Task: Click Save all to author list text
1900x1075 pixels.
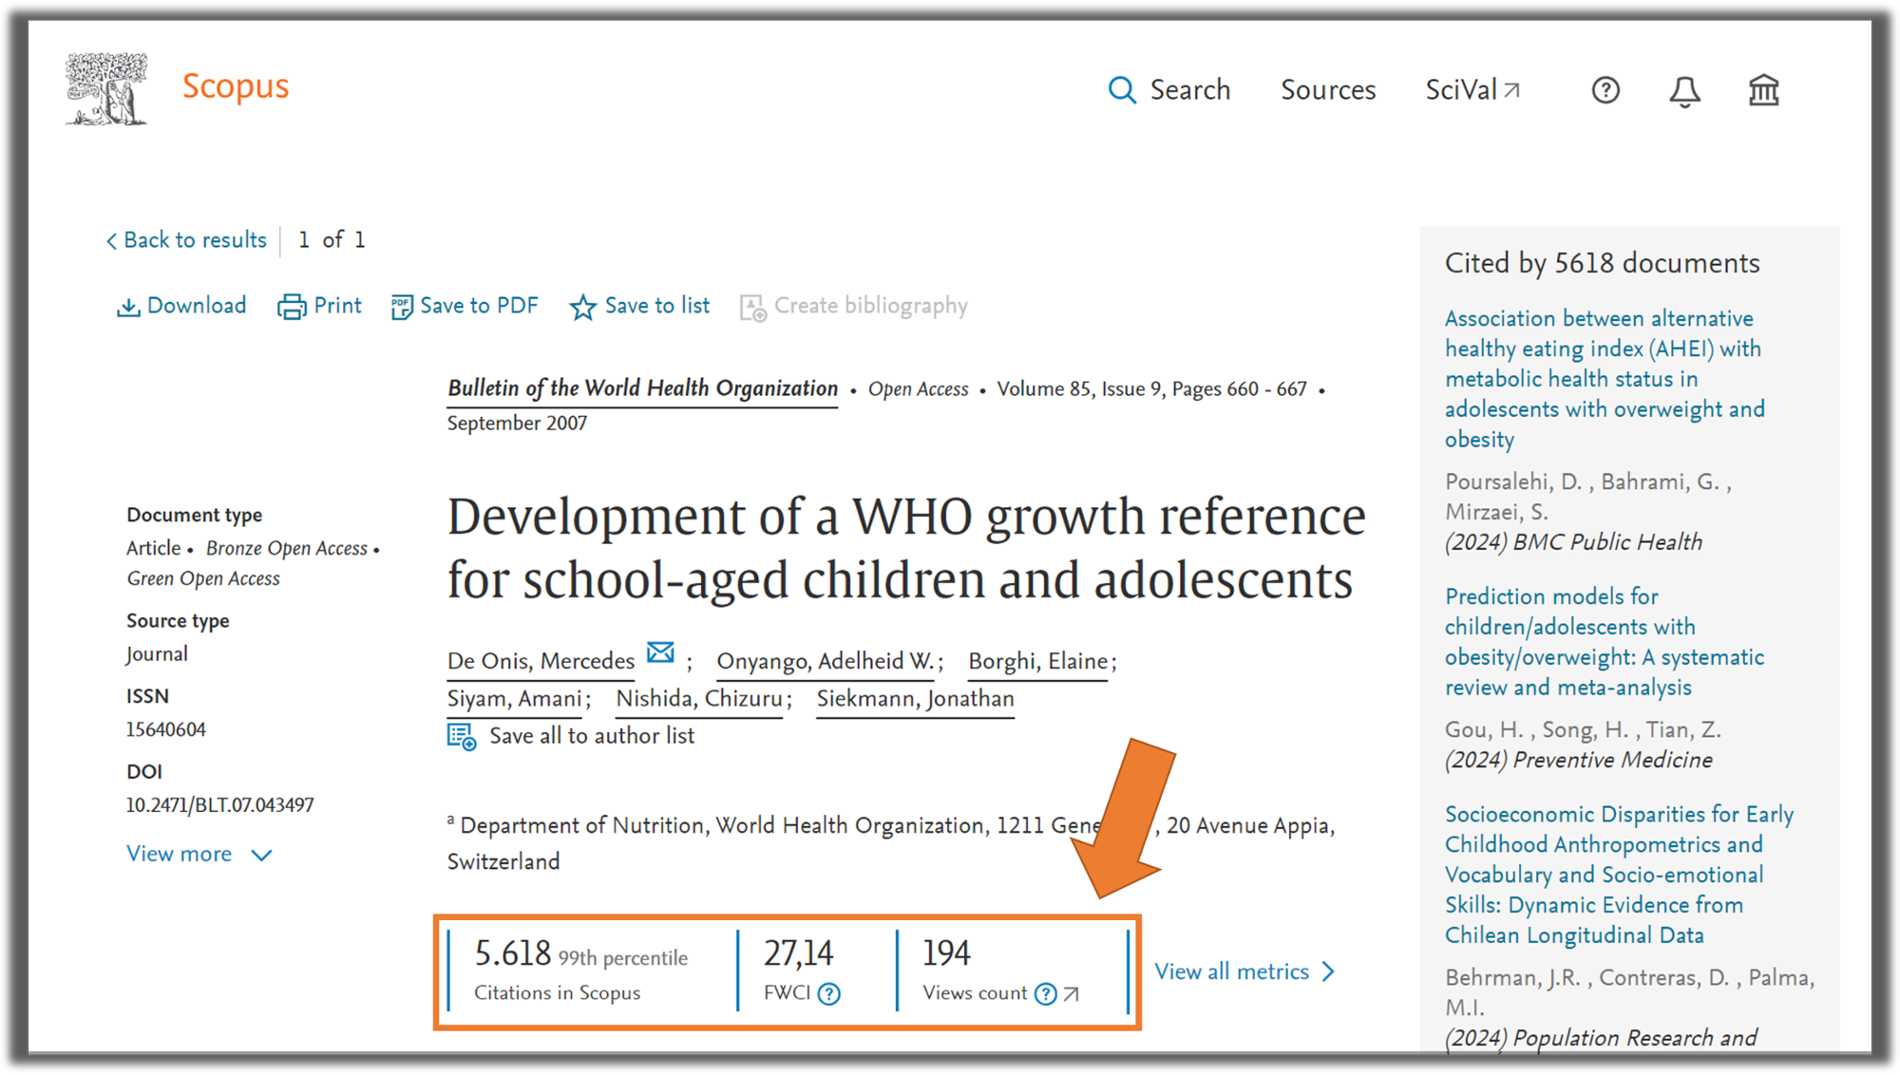Action: point(591,736)
